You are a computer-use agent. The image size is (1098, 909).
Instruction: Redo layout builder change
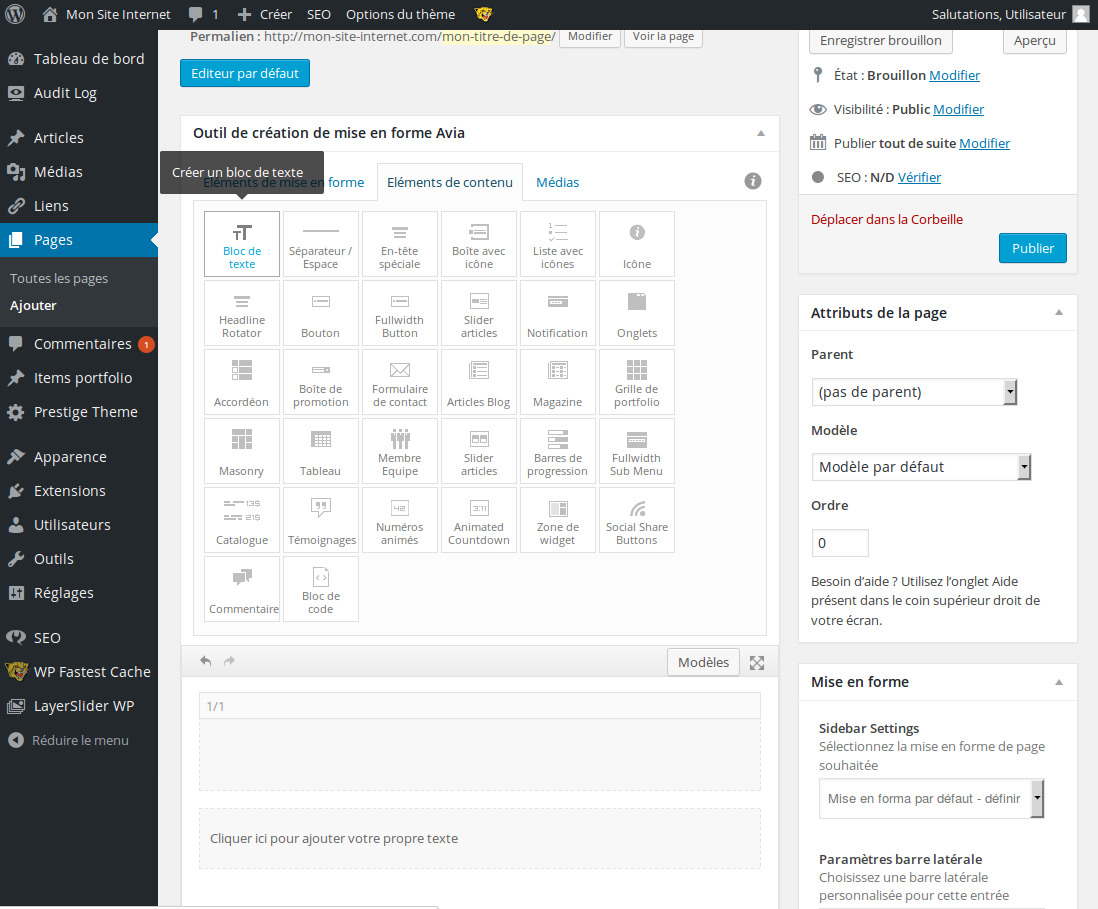pyautogui.click(x=229, y=661)
